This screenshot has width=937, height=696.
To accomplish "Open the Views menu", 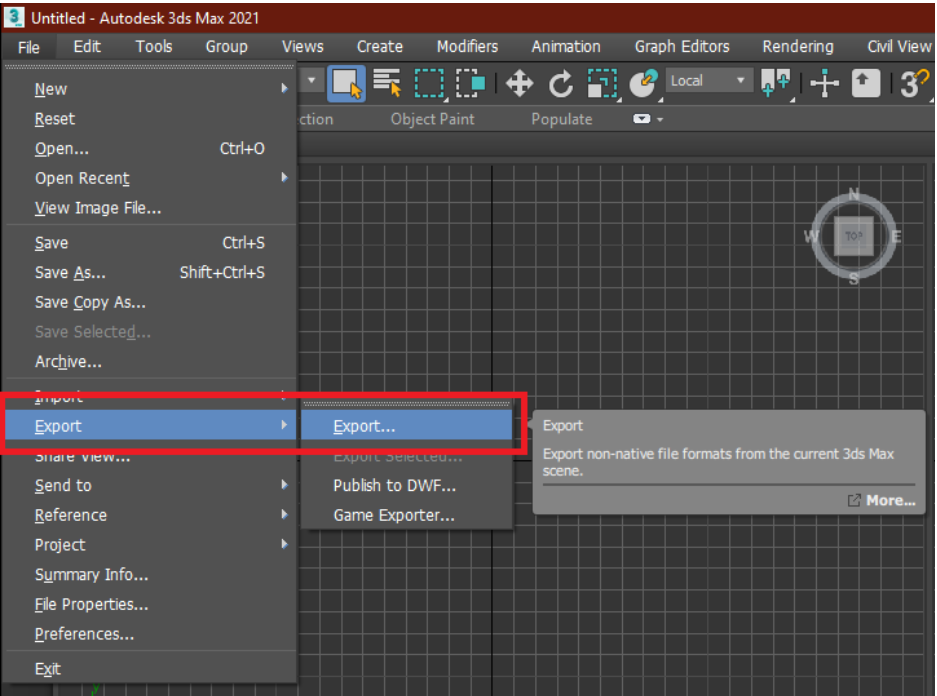I will click(302, 47).
